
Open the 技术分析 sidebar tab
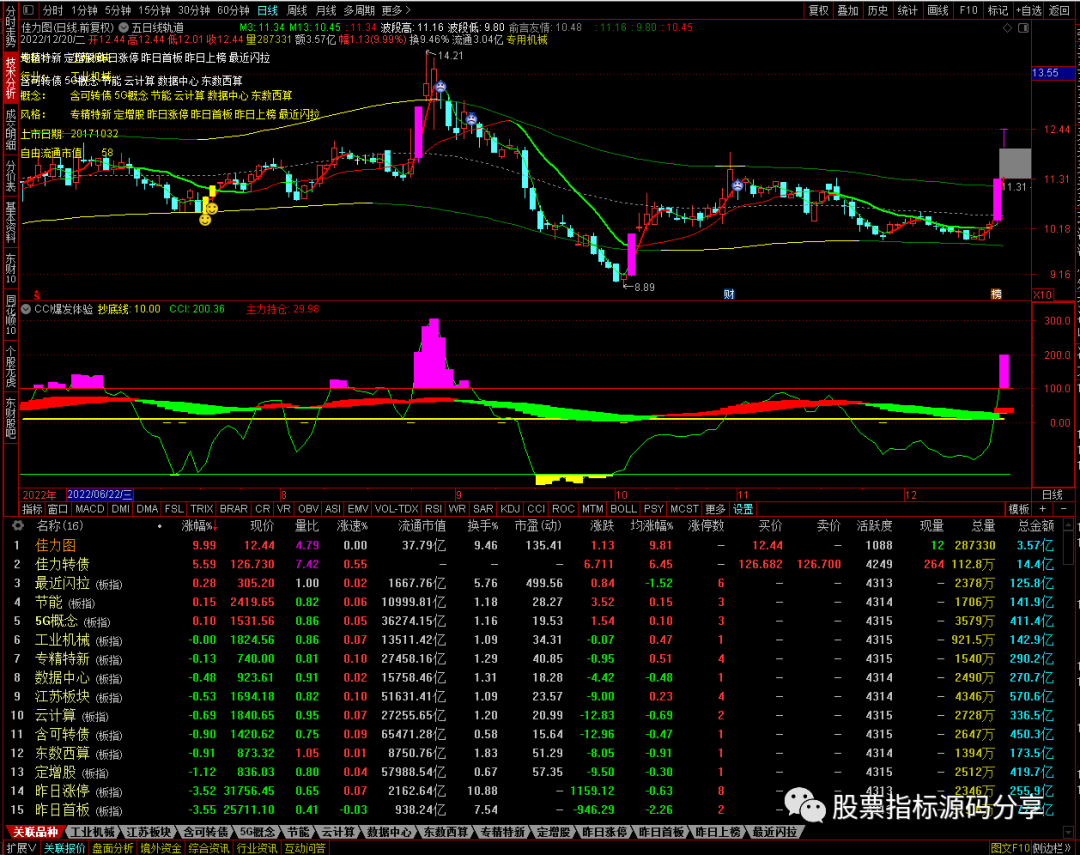click(x=10, y=78)
